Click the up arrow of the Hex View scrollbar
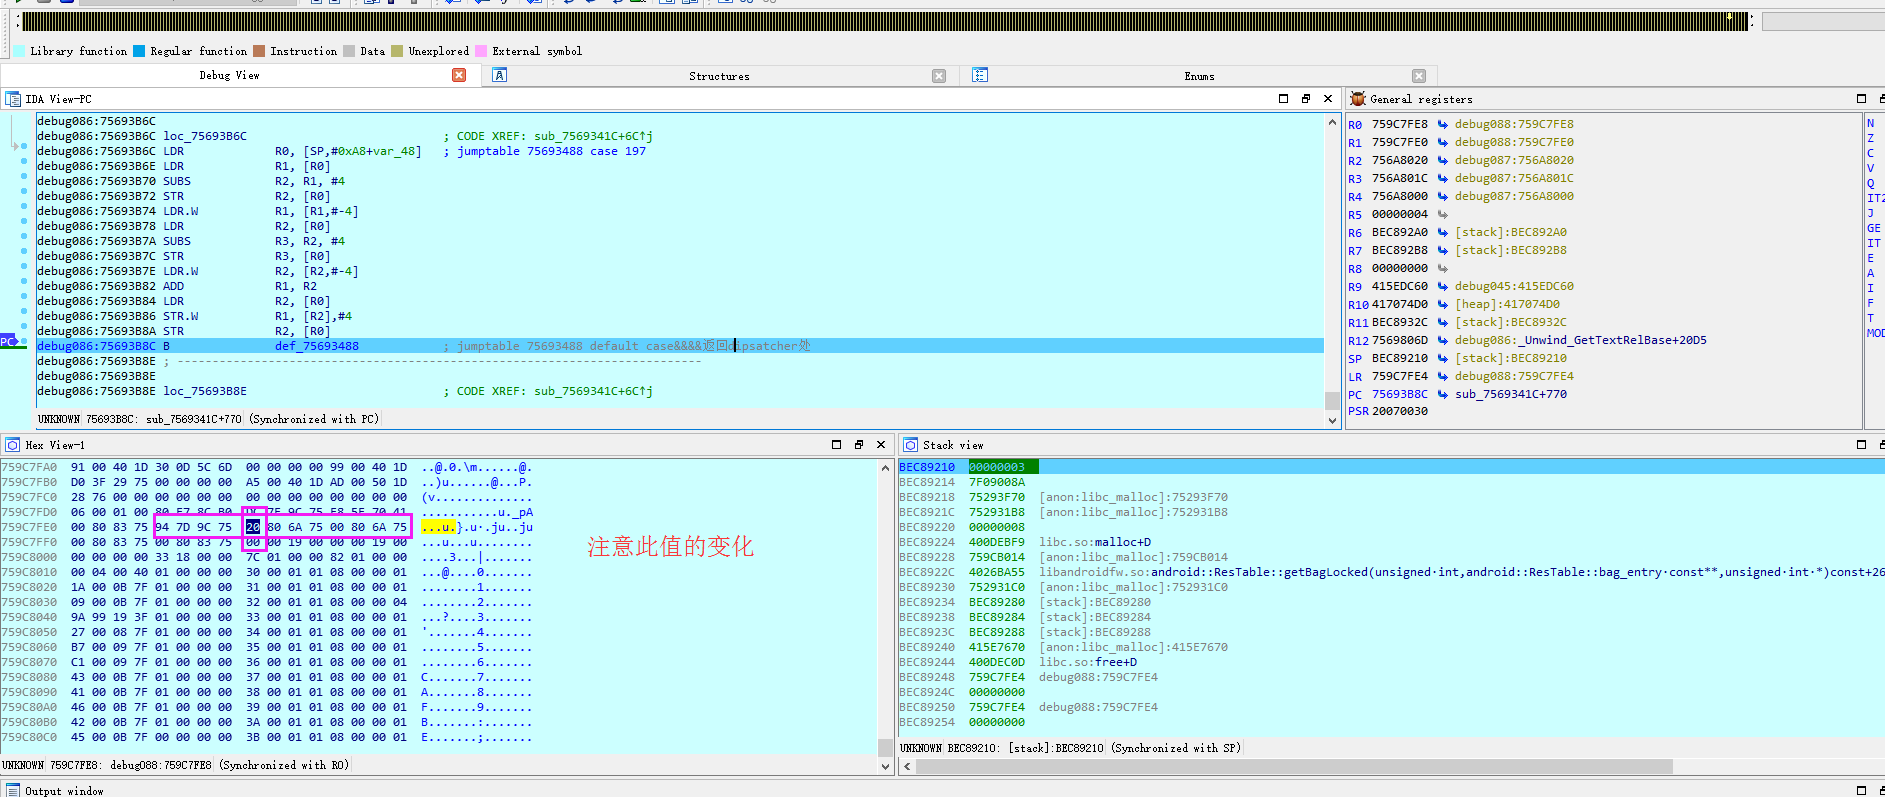This screenshot has width=1885, height=797. pyautogui.click(x=885, y=468)
